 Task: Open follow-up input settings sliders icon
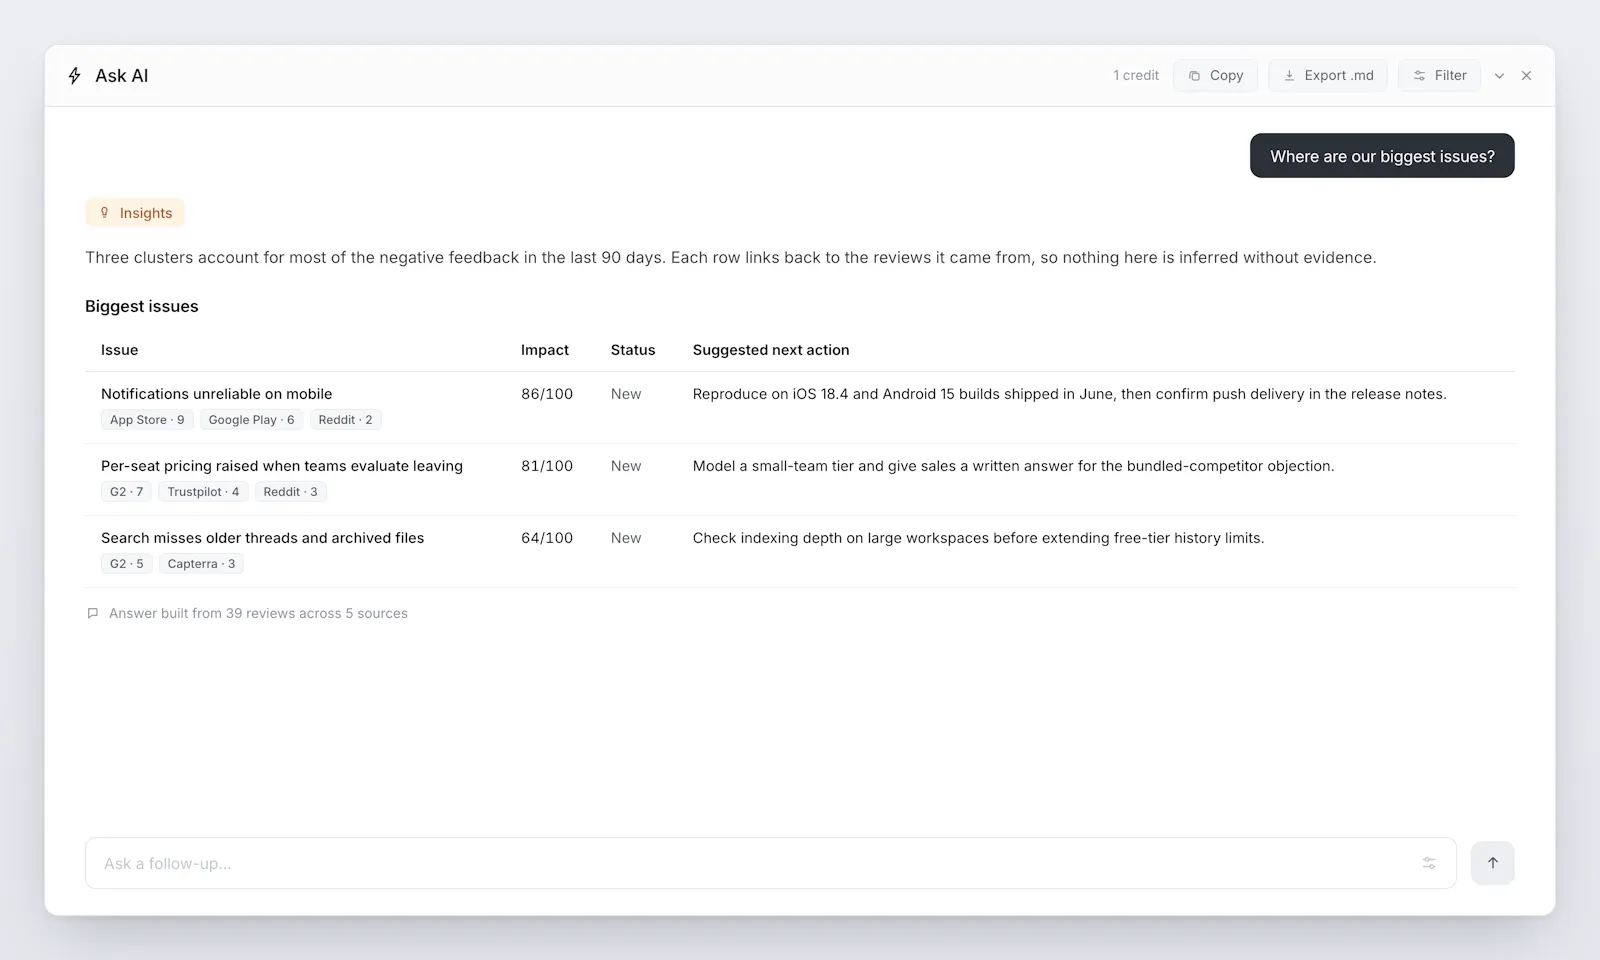[1429, 863]
